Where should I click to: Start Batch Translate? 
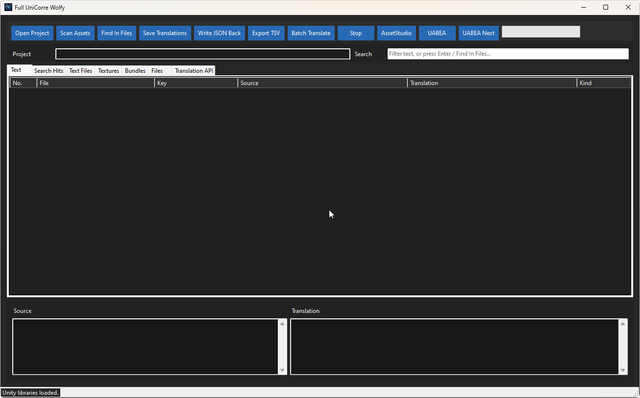[x=311, y=33]
